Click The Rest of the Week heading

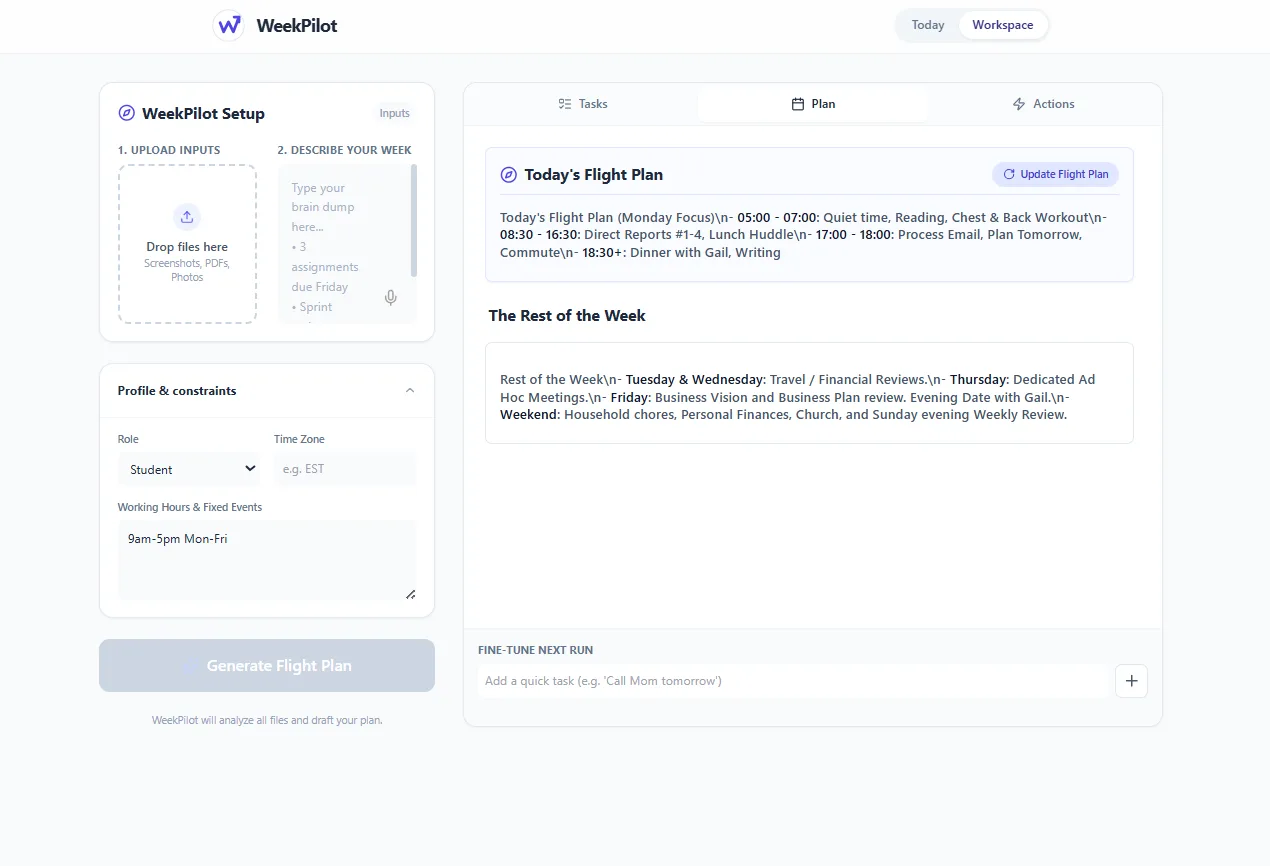click(567, 316)
